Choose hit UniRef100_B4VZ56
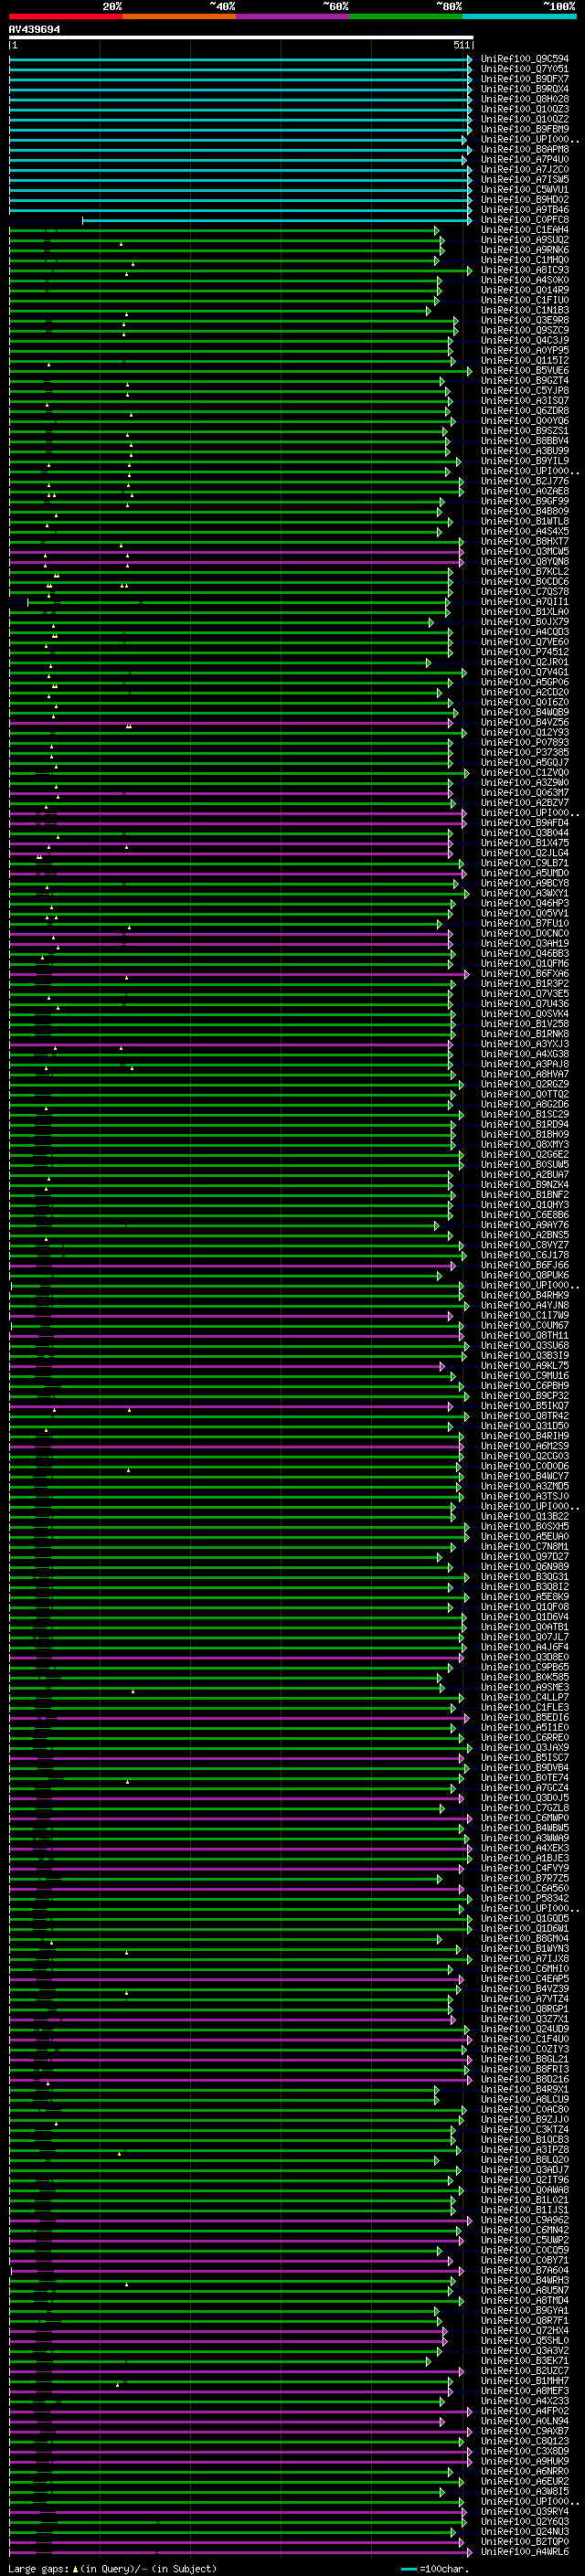 [x=524, y=722]
